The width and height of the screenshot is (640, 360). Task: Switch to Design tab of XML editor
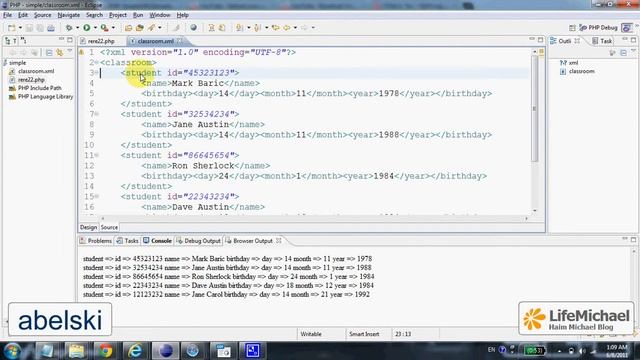click(x=88, y=227)
